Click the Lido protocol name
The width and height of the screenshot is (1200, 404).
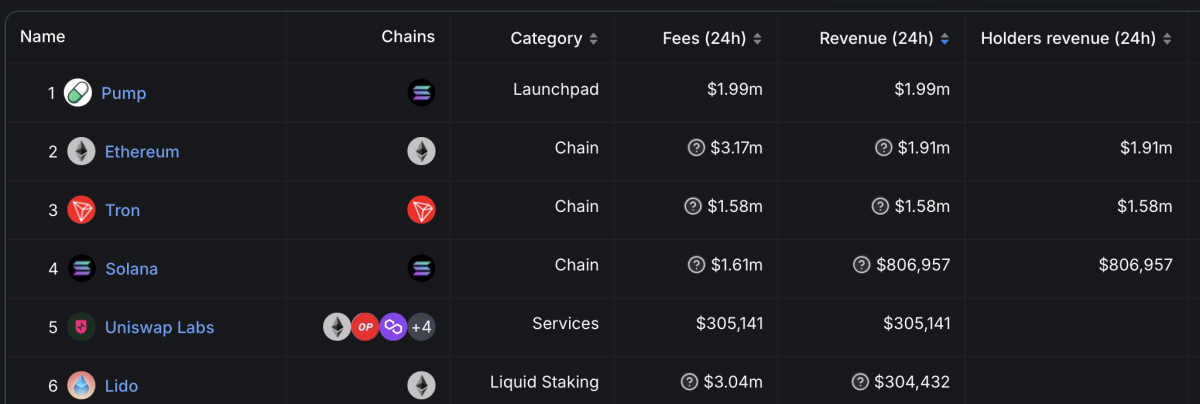pyautogui.click(x=121, y=386)
